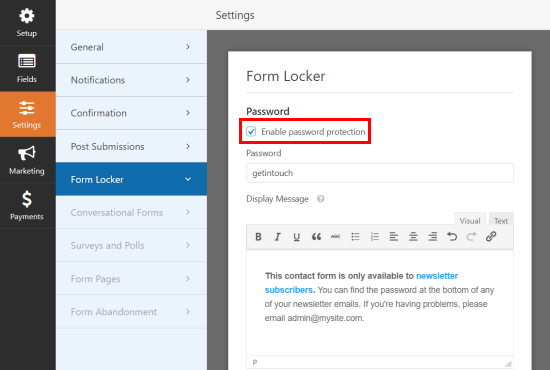
Task: Insert a link with chain icon
Action: point(491,237)
